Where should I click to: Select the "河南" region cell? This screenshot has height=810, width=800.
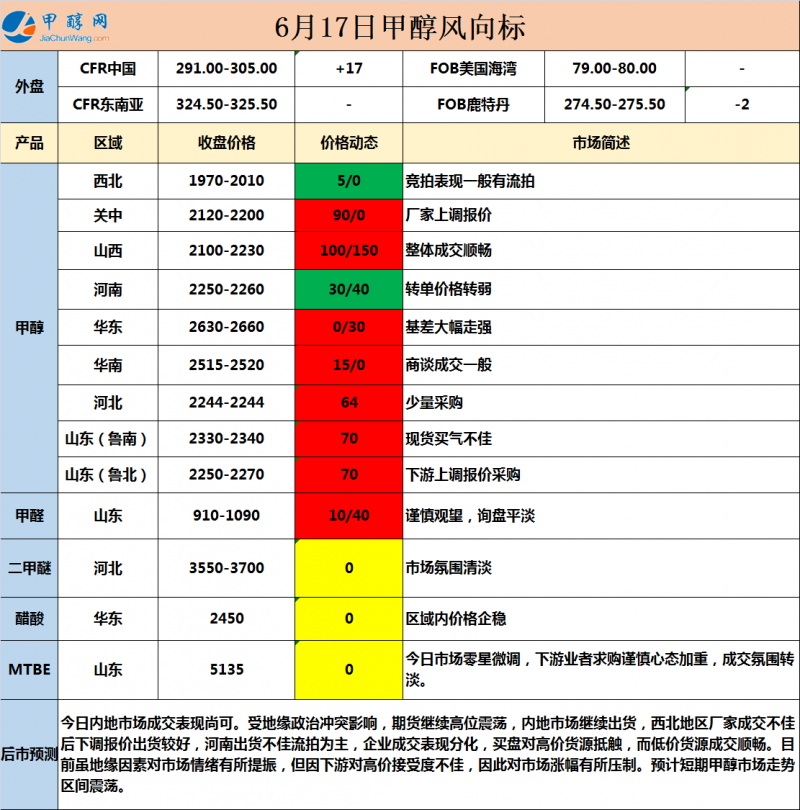[108, 290]
